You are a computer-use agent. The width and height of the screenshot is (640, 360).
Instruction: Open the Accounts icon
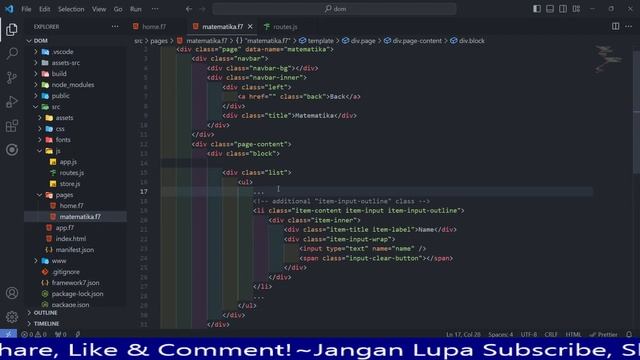pos(12,293)
